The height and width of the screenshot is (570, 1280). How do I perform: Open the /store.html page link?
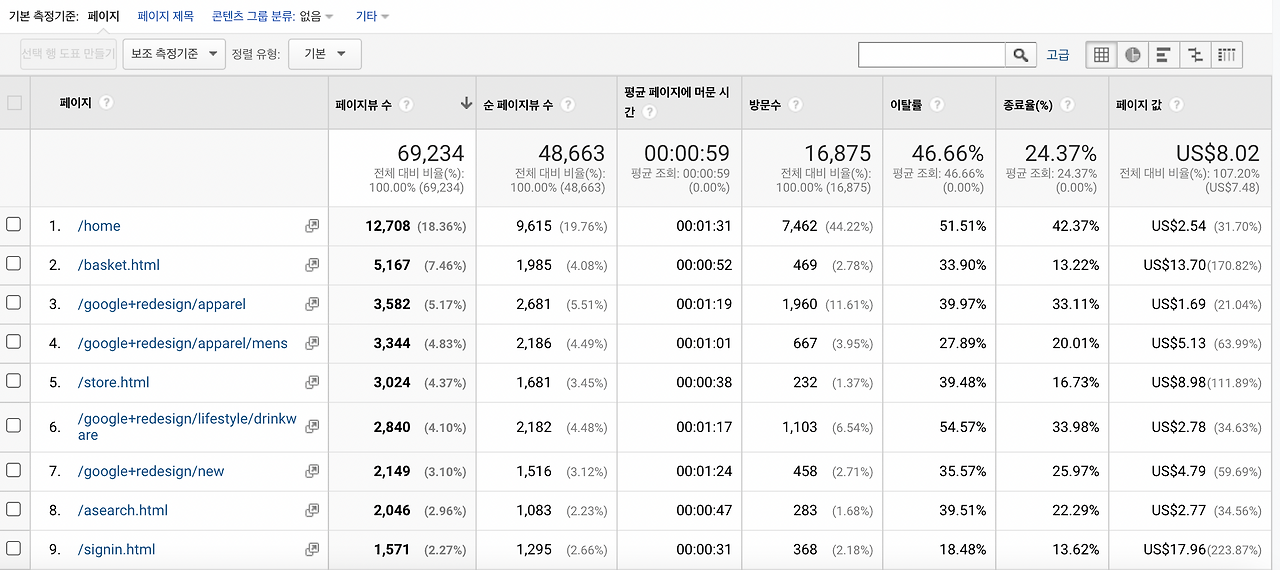[114, 382]
